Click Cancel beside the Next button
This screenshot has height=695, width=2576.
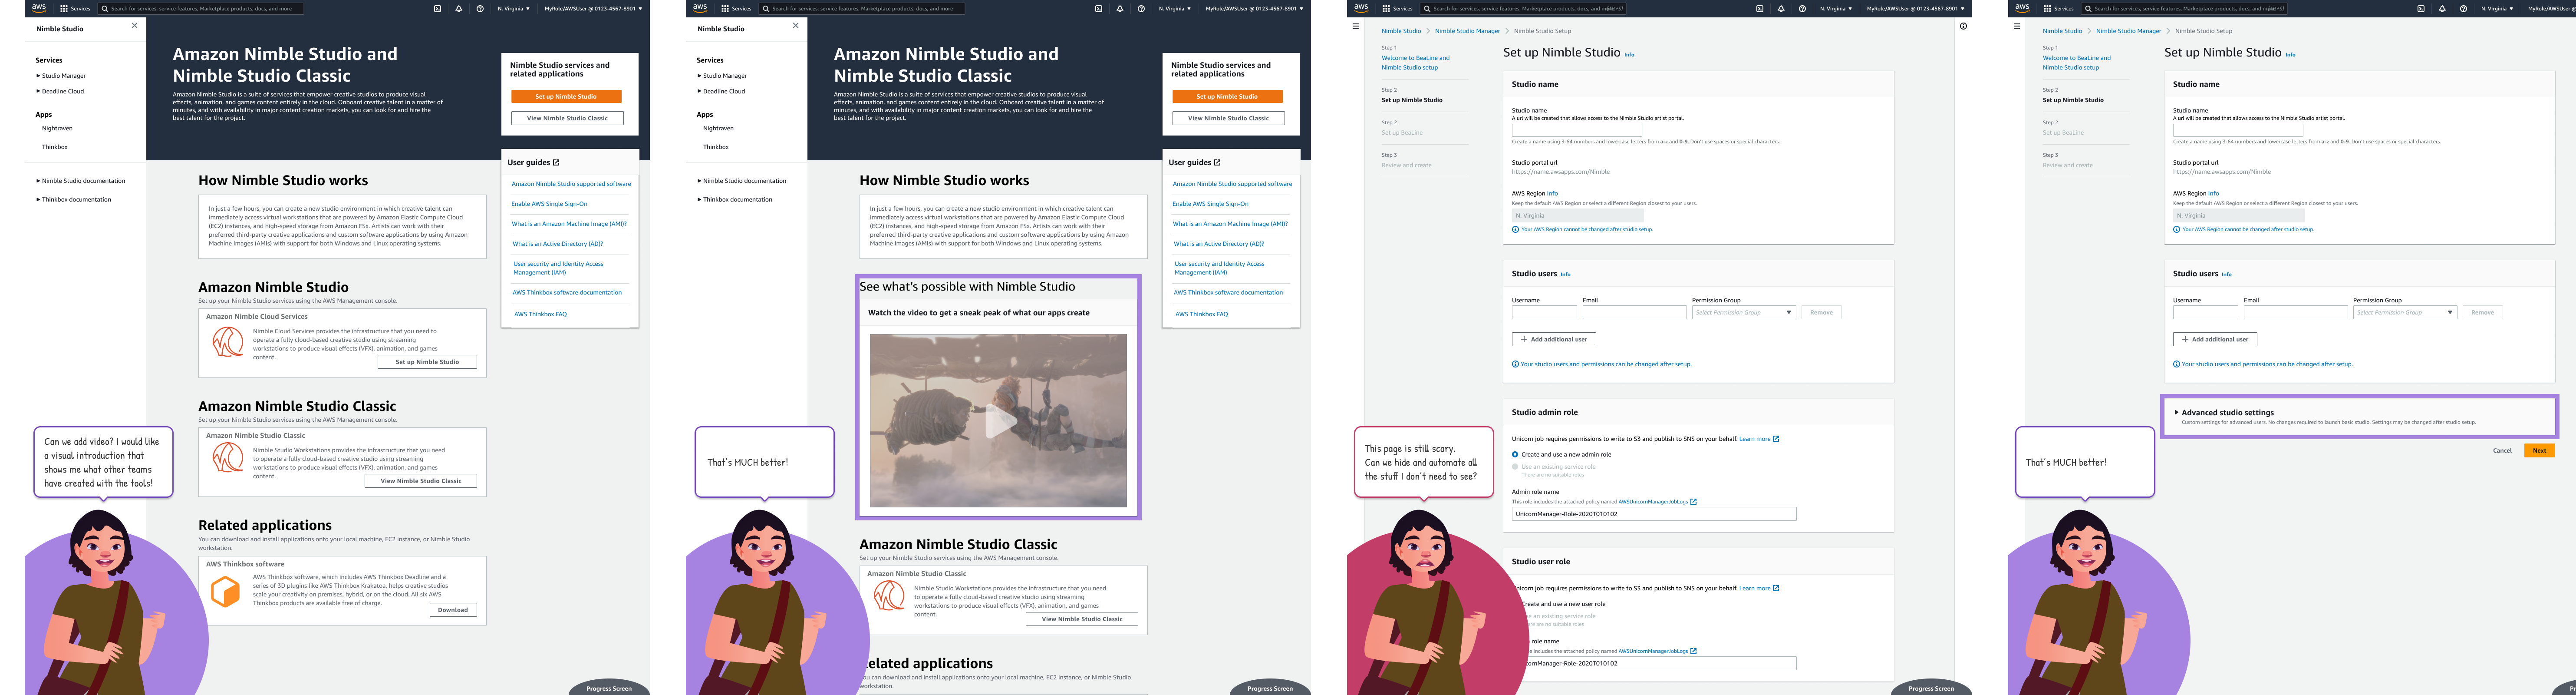[x=2502, y=450]
